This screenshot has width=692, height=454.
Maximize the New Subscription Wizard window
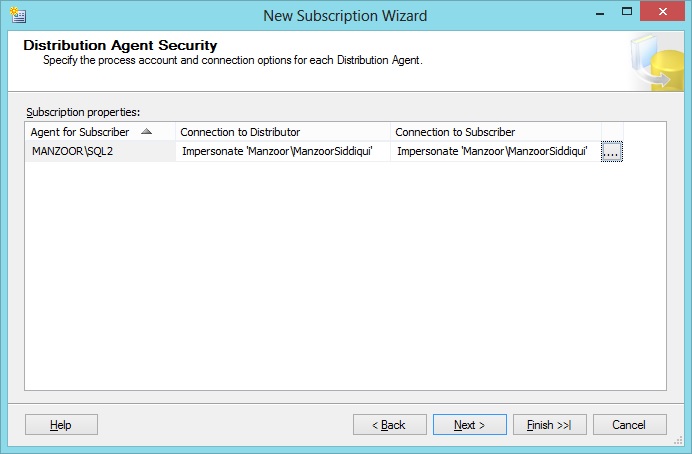626,13
